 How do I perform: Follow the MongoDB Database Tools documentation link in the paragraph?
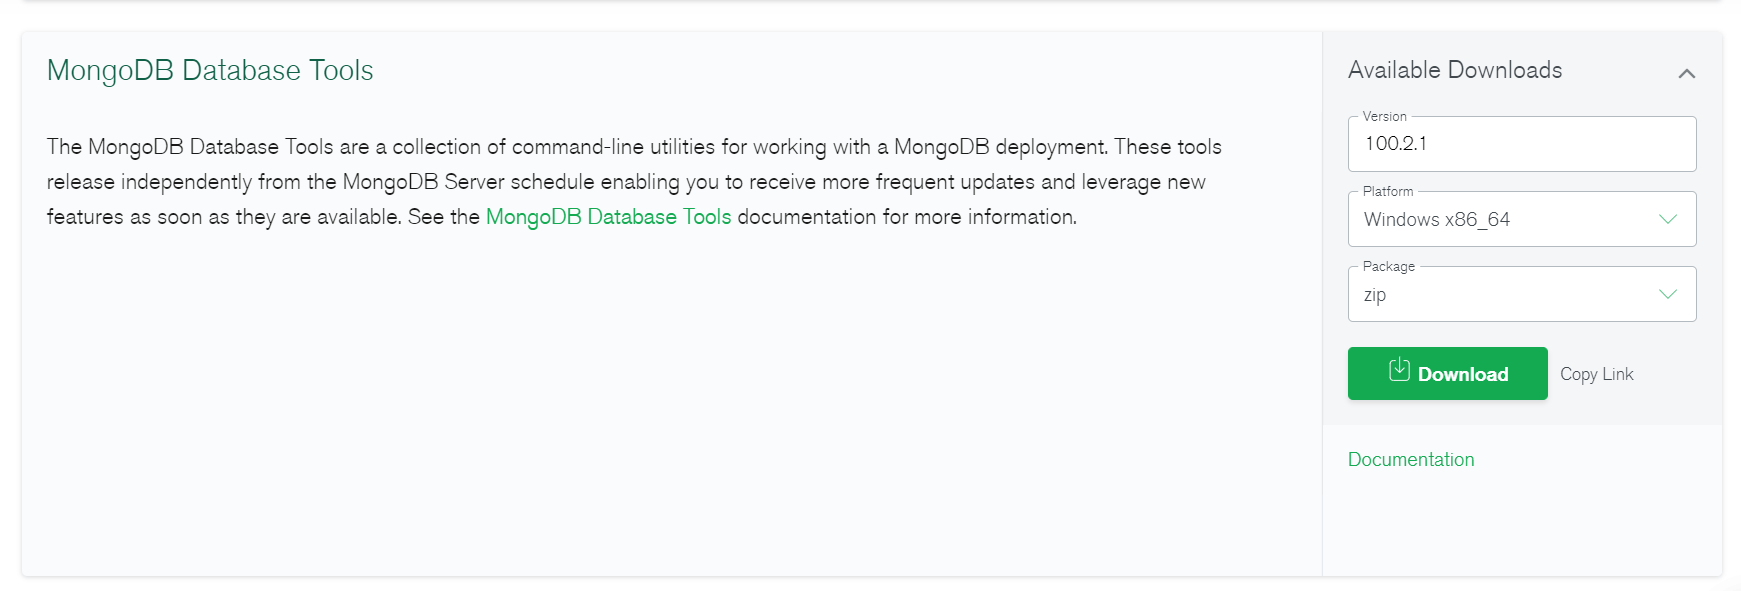(608, 217)
